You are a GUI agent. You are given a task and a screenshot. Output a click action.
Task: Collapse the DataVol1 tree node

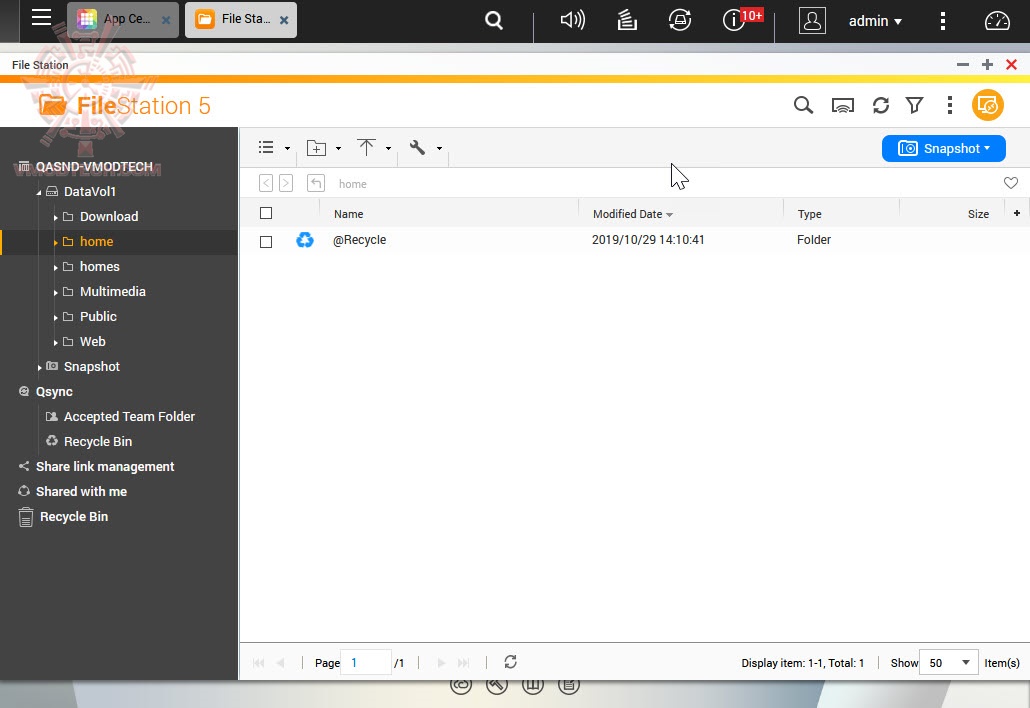[39, 192]
